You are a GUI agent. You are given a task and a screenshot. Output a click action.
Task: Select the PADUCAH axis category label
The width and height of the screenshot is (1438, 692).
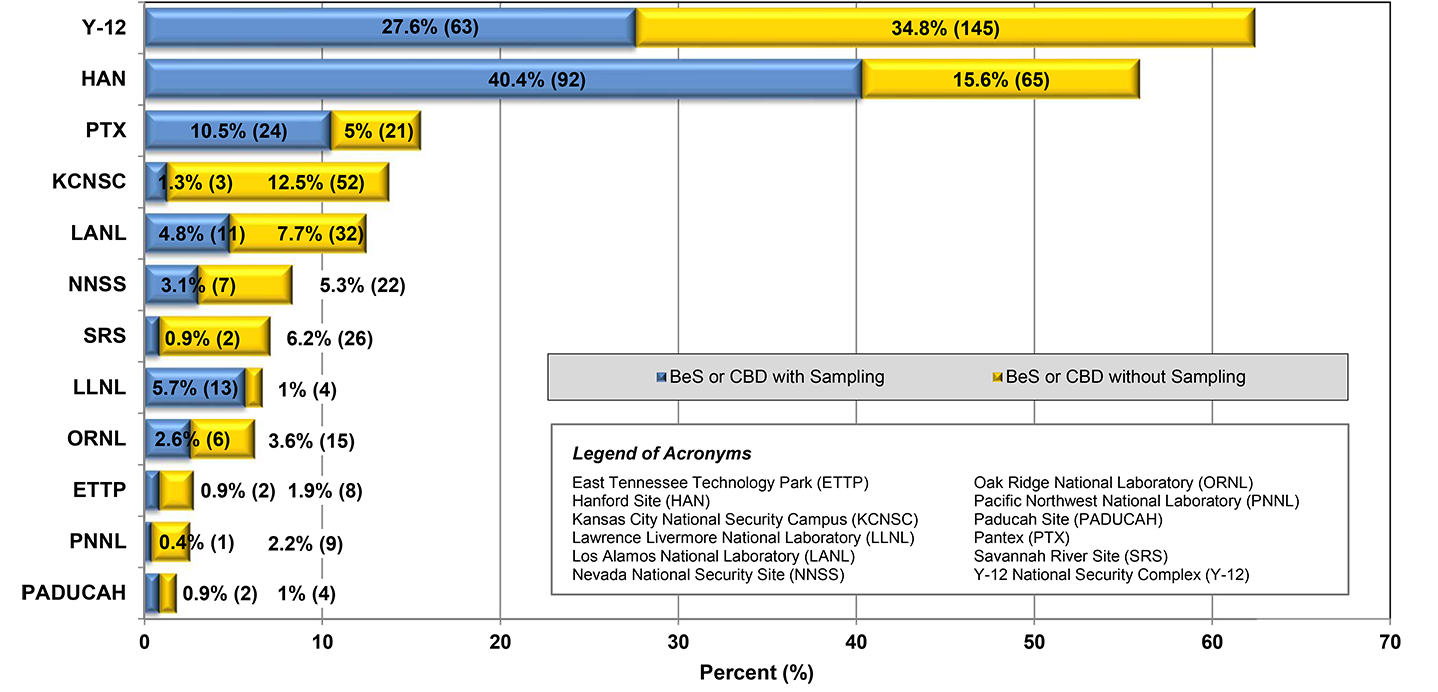74,593
